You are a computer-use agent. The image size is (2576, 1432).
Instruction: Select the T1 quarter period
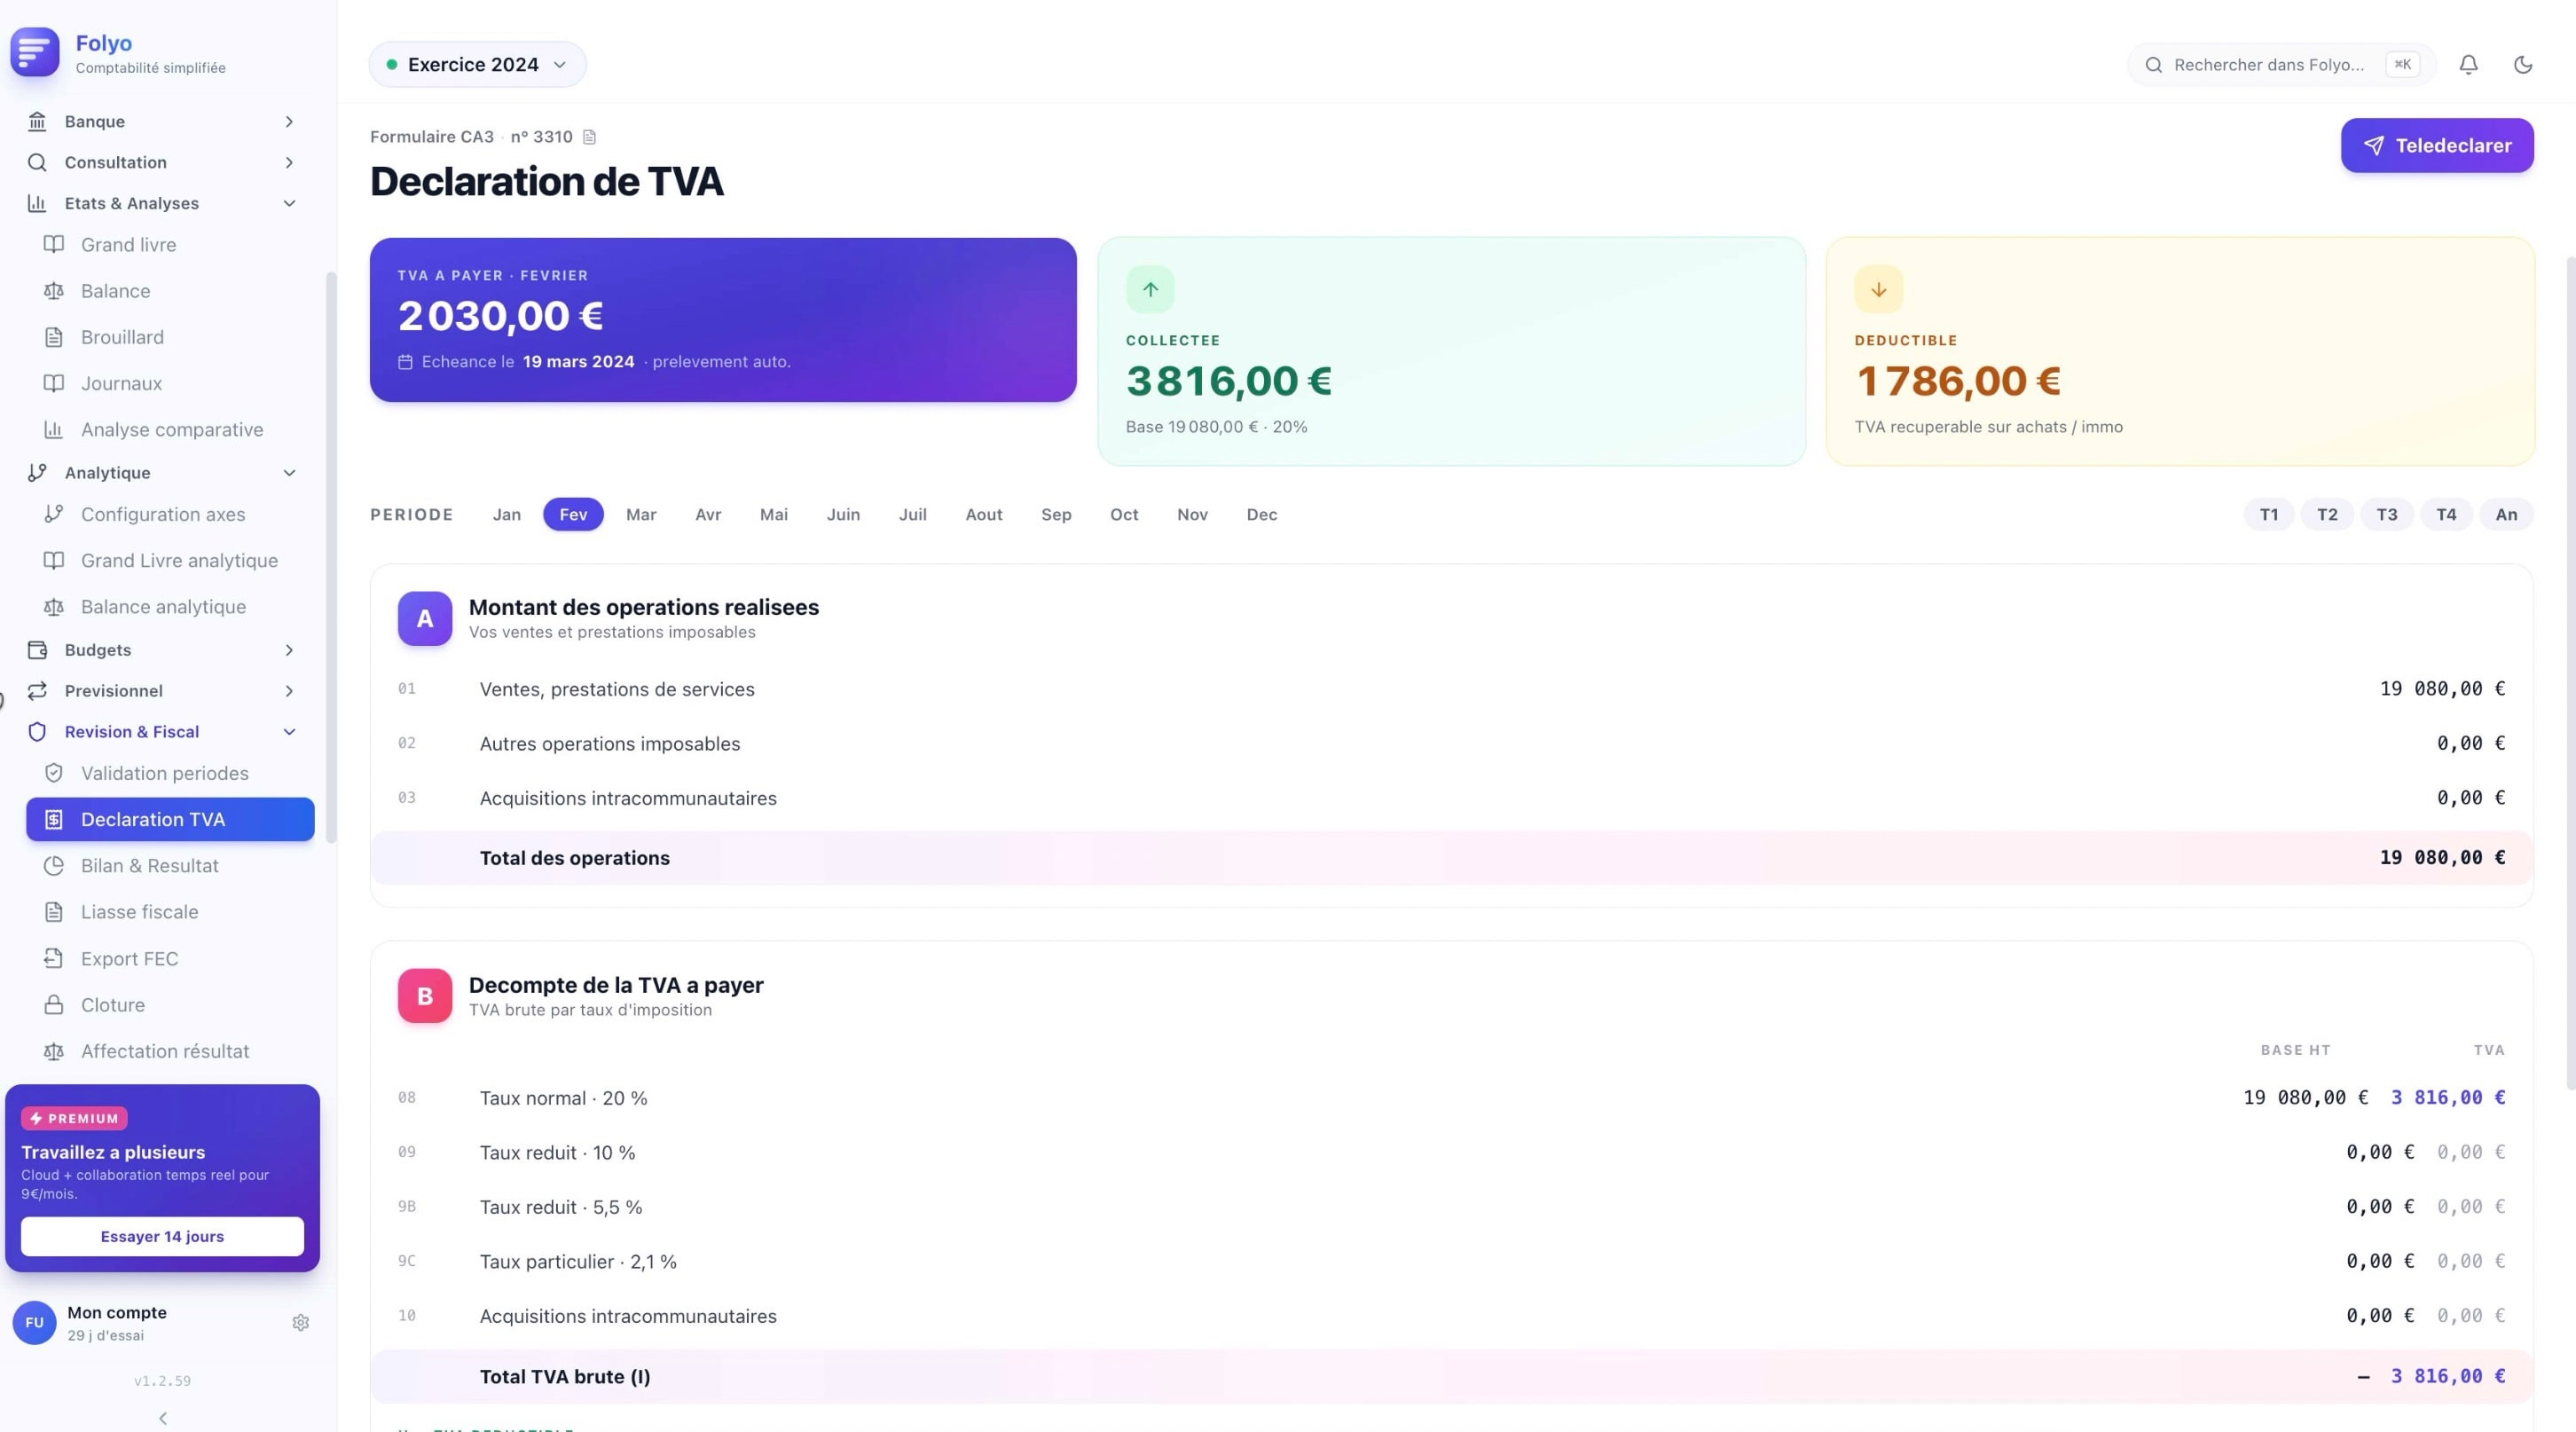(x=2268, y=515)
